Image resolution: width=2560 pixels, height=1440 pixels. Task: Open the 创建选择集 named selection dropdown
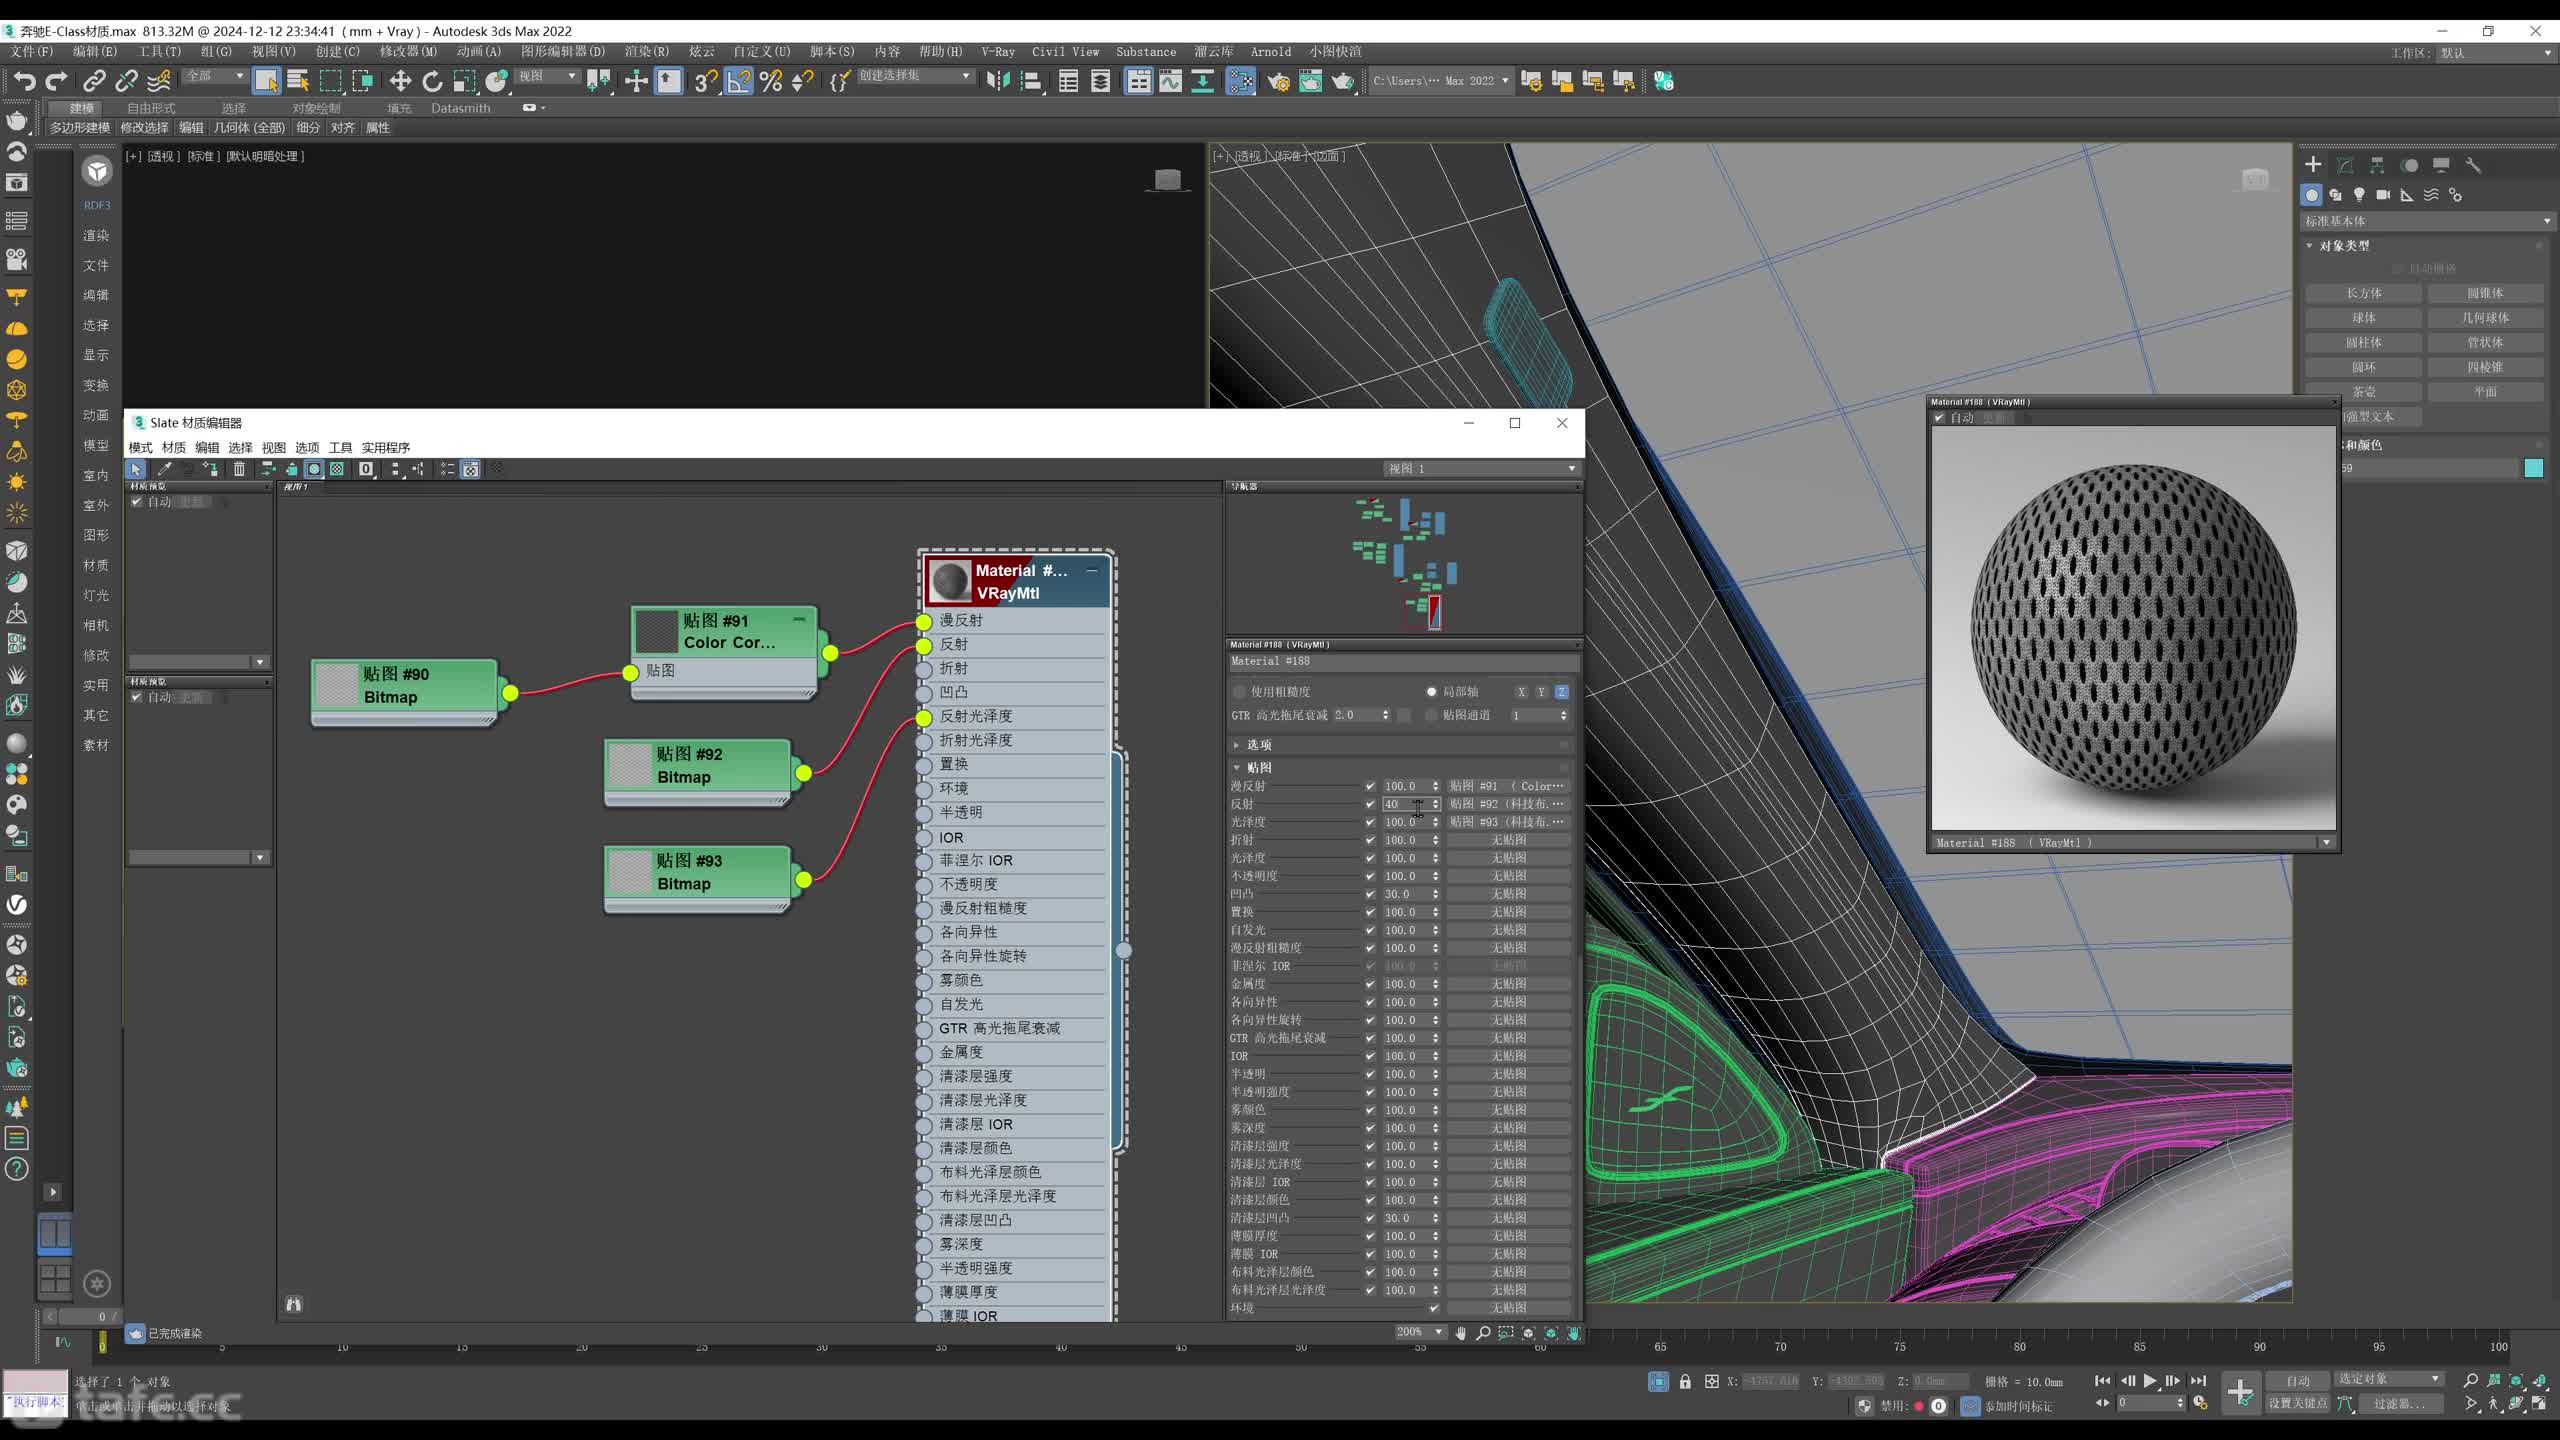[914, 76]
